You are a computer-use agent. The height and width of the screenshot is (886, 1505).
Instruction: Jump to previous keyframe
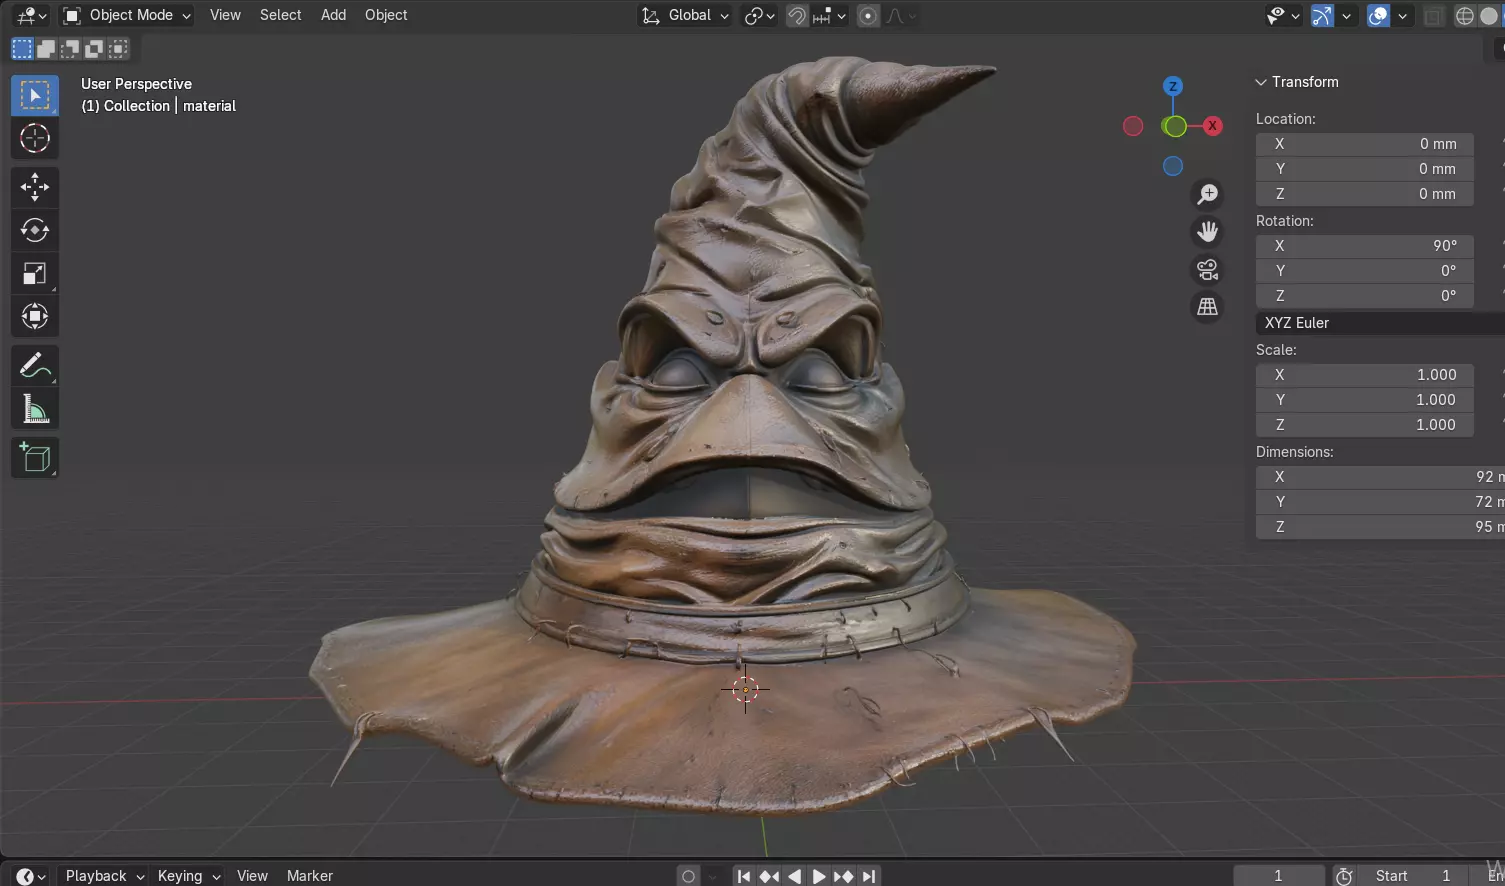(x=769, y=876)
